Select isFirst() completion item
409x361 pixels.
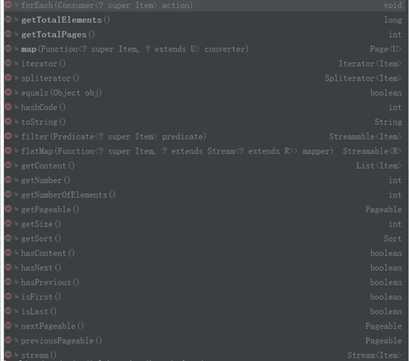[204, 297]
